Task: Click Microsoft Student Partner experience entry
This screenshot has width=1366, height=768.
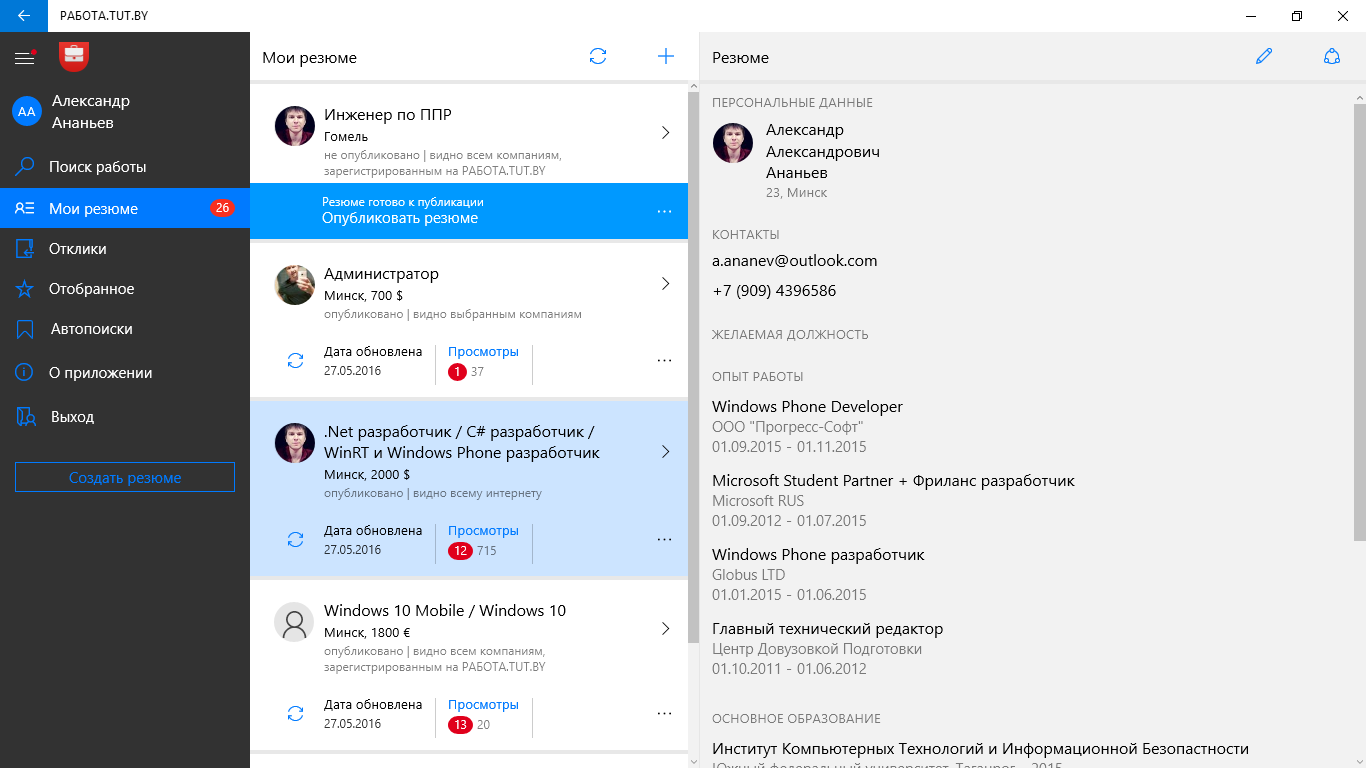Action: coord(893,500)
